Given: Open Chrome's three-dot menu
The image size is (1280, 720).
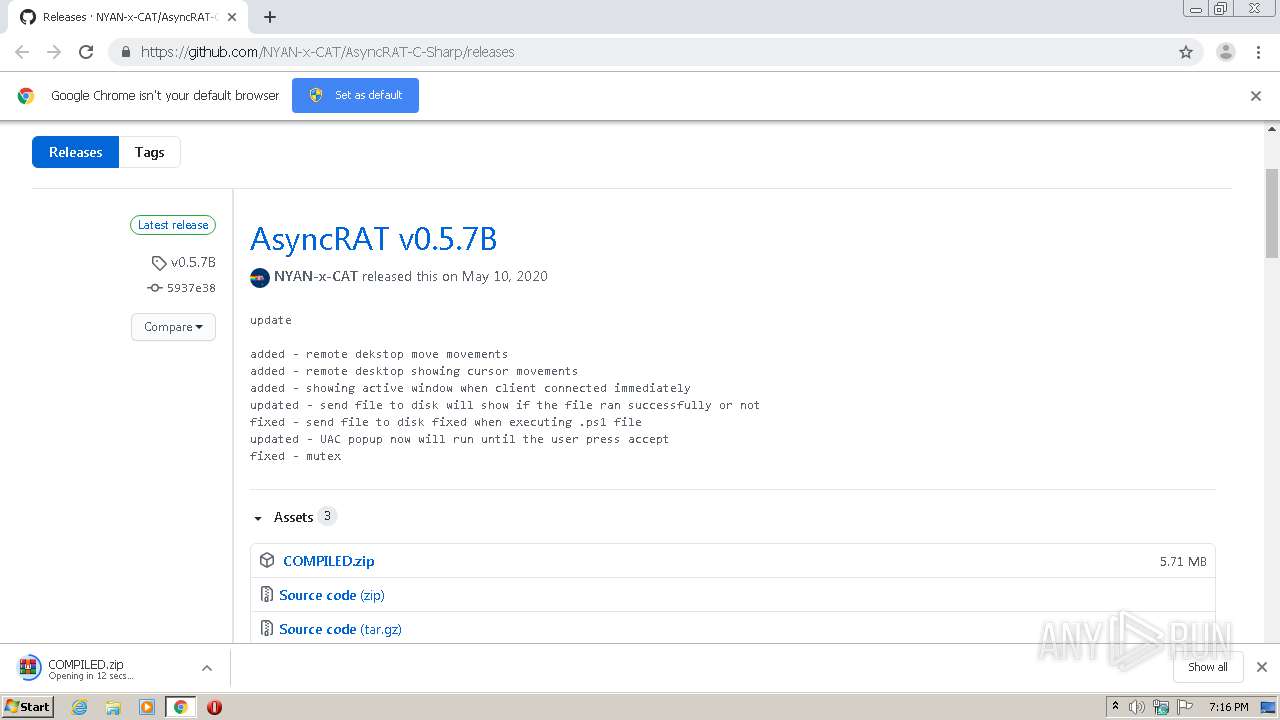Looking at the screenshot, I should 1259,52.
